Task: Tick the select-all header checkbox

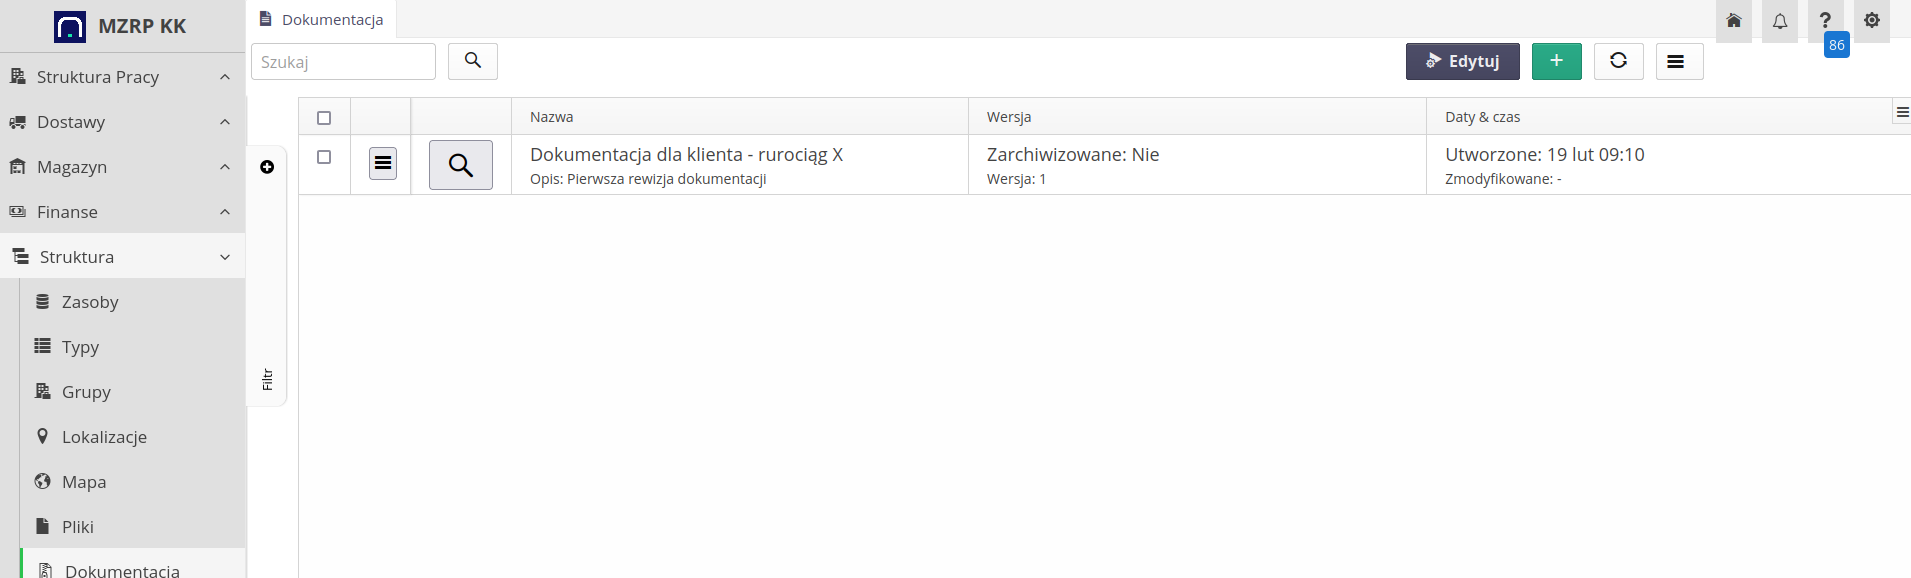Action: (324, 118)
